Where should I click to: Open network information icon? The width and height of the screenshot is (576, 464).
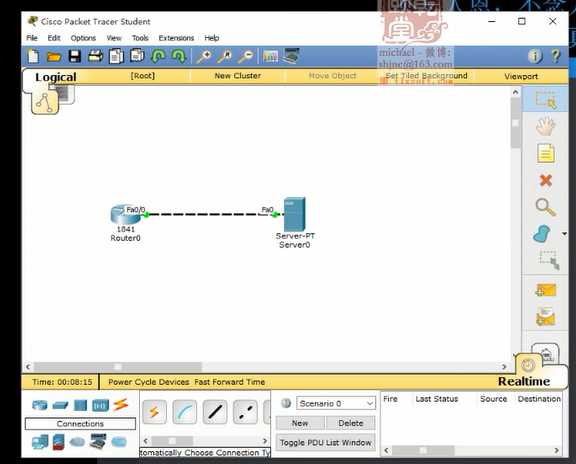[535, 56]
